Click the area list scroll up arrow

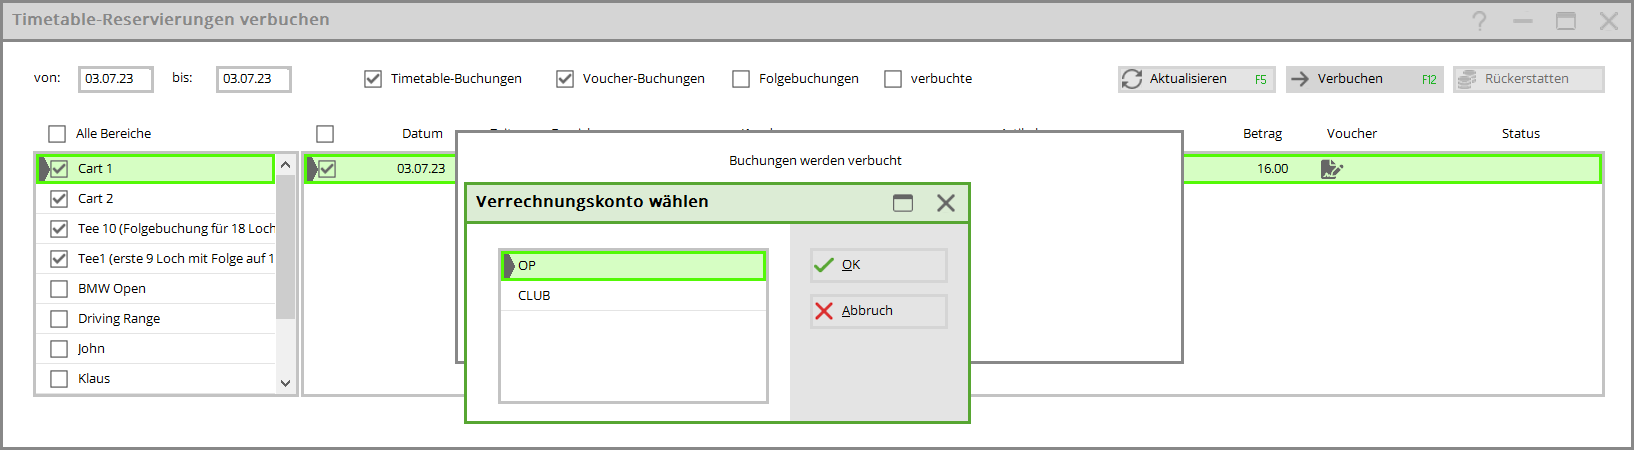286,165
